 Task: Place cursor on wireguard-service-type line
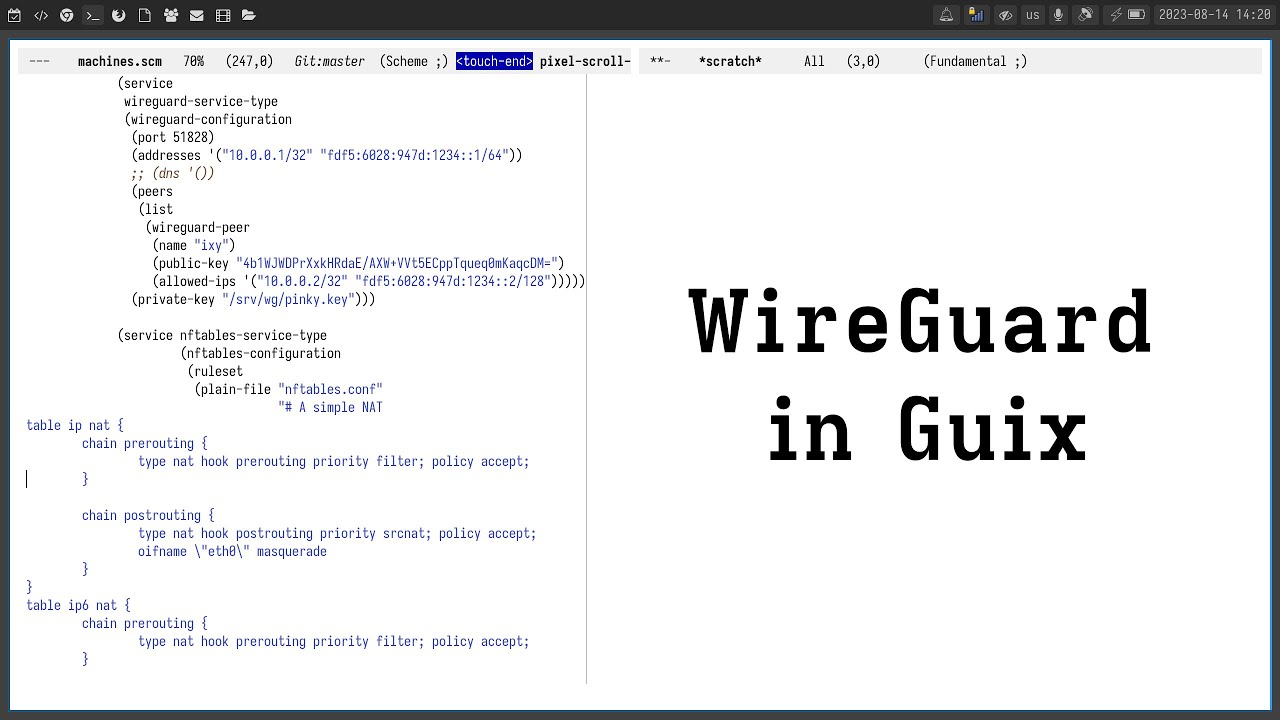(201, 101)
